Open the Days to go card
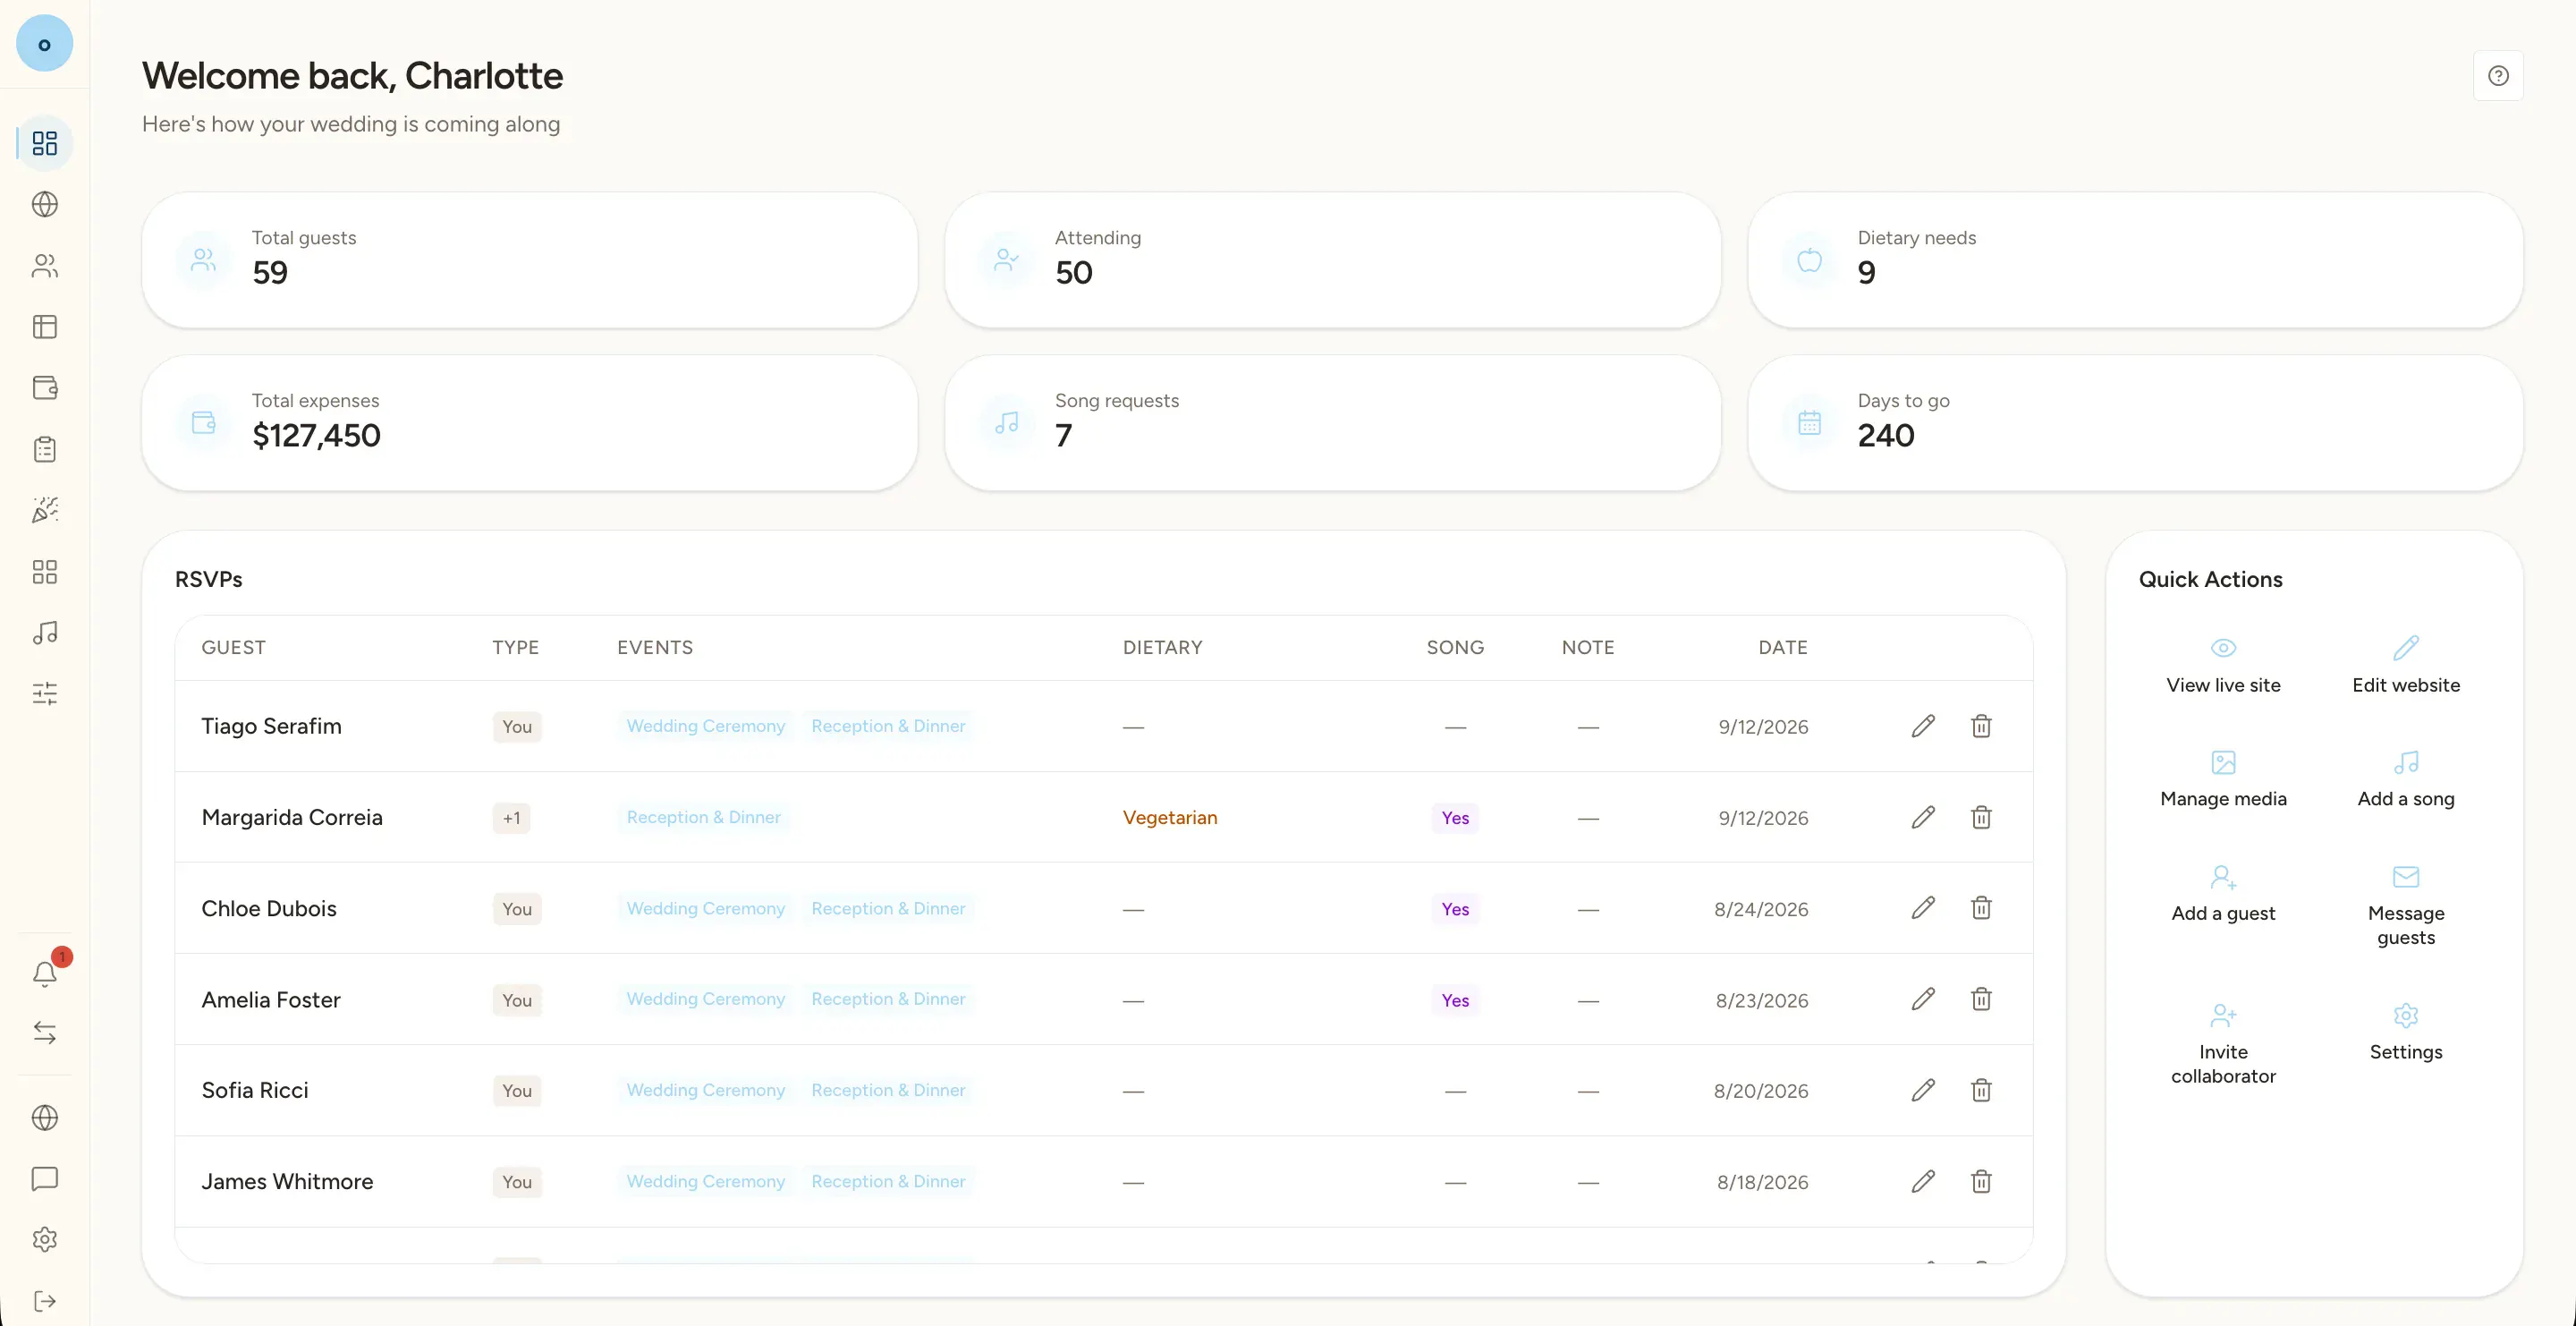The width and height of the screenshot is (2576, 1326). pos(2135,423)
